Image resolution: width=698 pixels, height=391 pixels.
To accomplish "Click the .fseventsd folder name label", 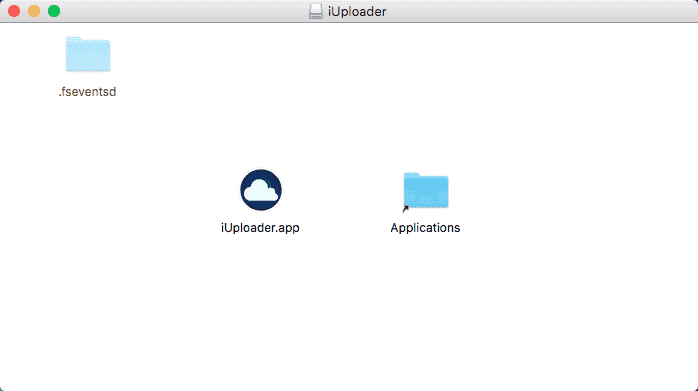I will (x=87, y=92).
